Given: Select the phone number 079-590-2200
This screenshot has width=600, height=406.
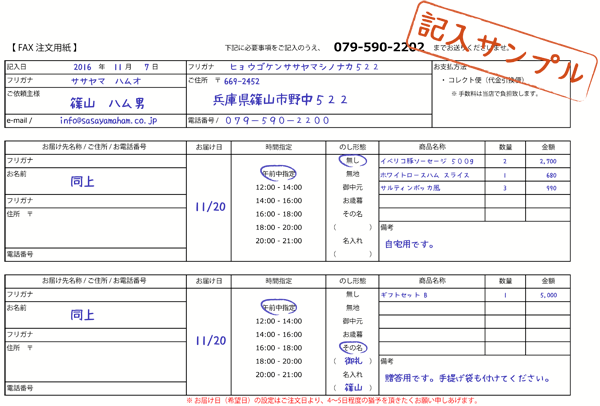Looking at the screenshot, I should (277, 121).
